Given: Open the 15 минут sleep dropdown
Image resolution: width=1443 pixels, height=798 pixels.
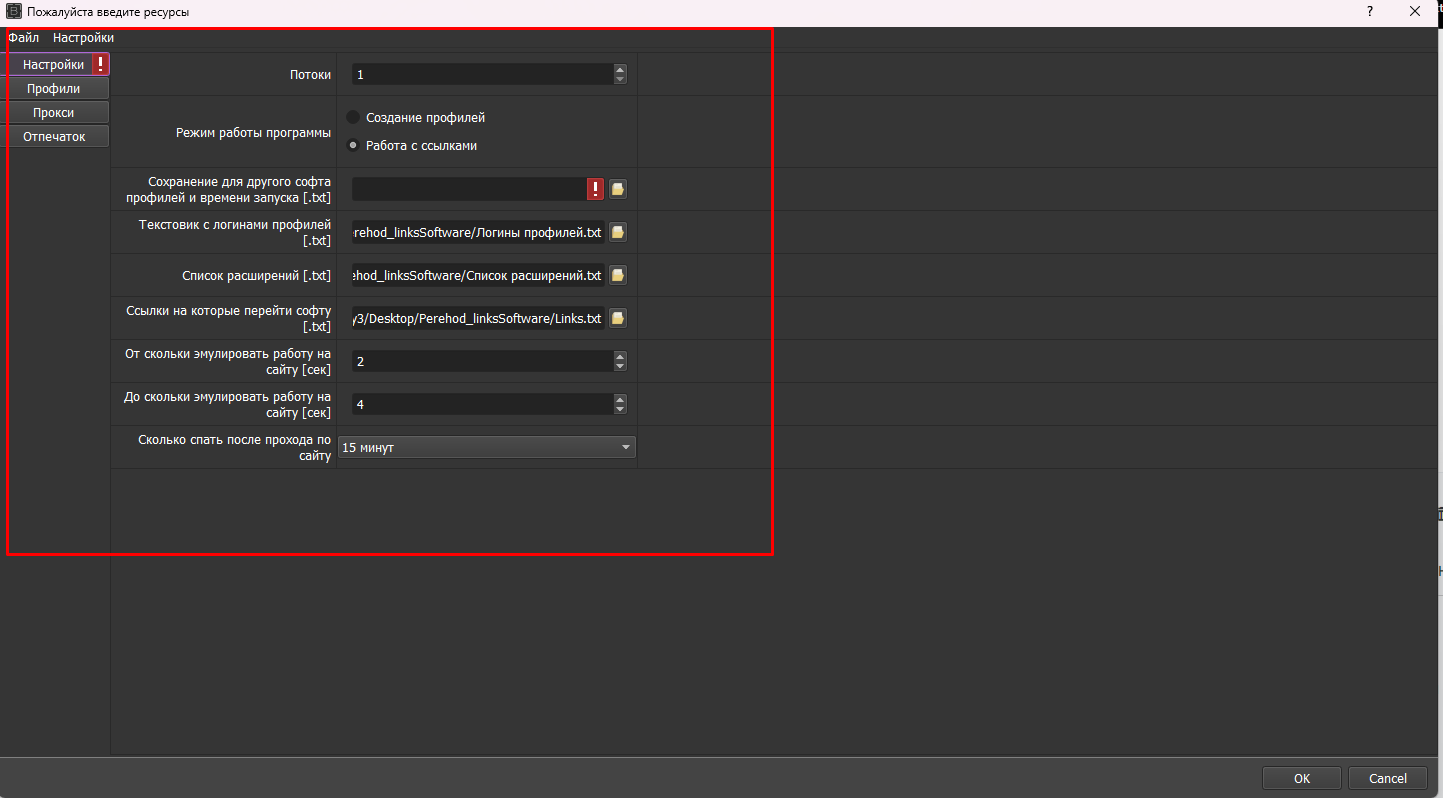Looking at the screenshot, I should click(x=487, y=447).
